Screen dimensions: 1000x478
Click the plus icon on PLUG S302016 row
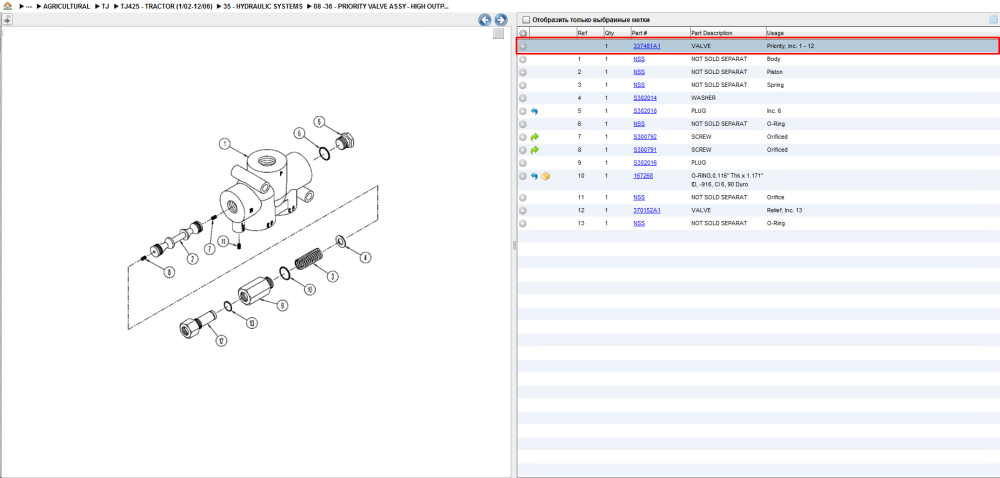pos(523,163)
